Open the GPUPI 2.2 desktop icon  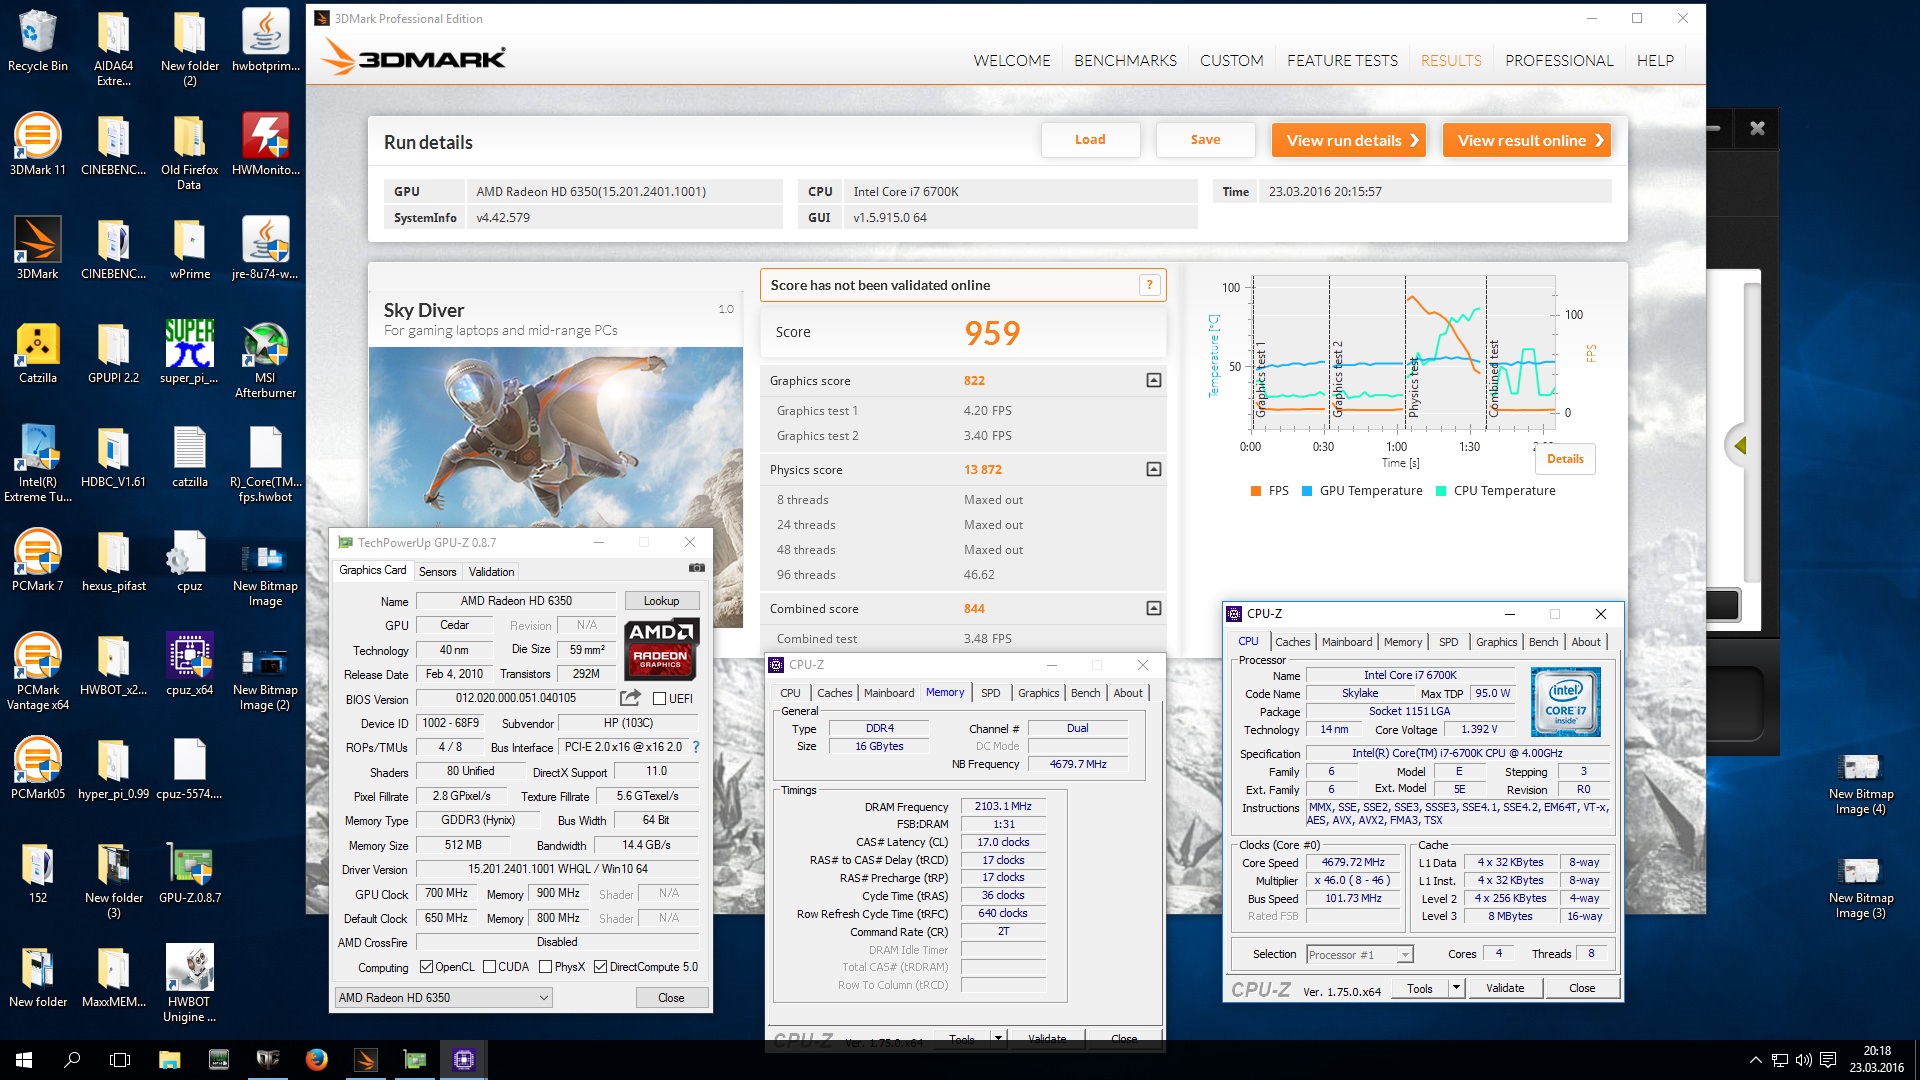(x=113, y=352)
